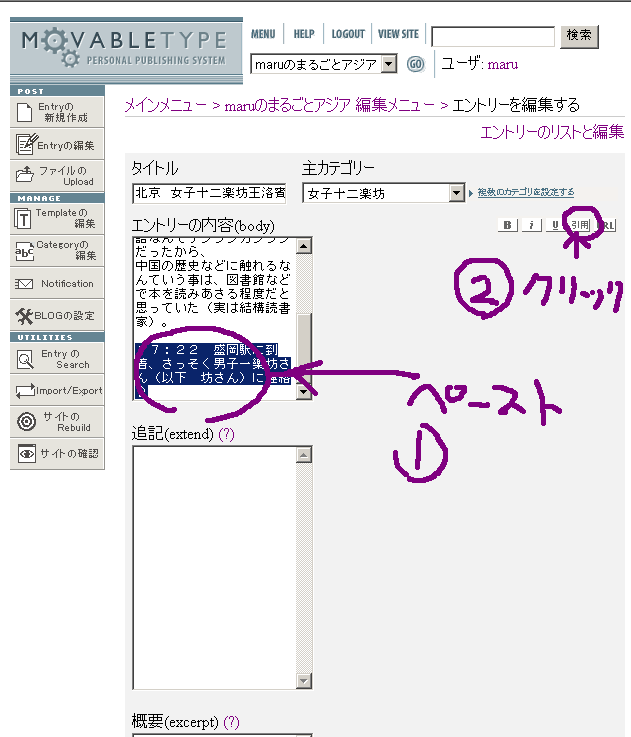Open the File Upload sidebar item

[57, 175]
